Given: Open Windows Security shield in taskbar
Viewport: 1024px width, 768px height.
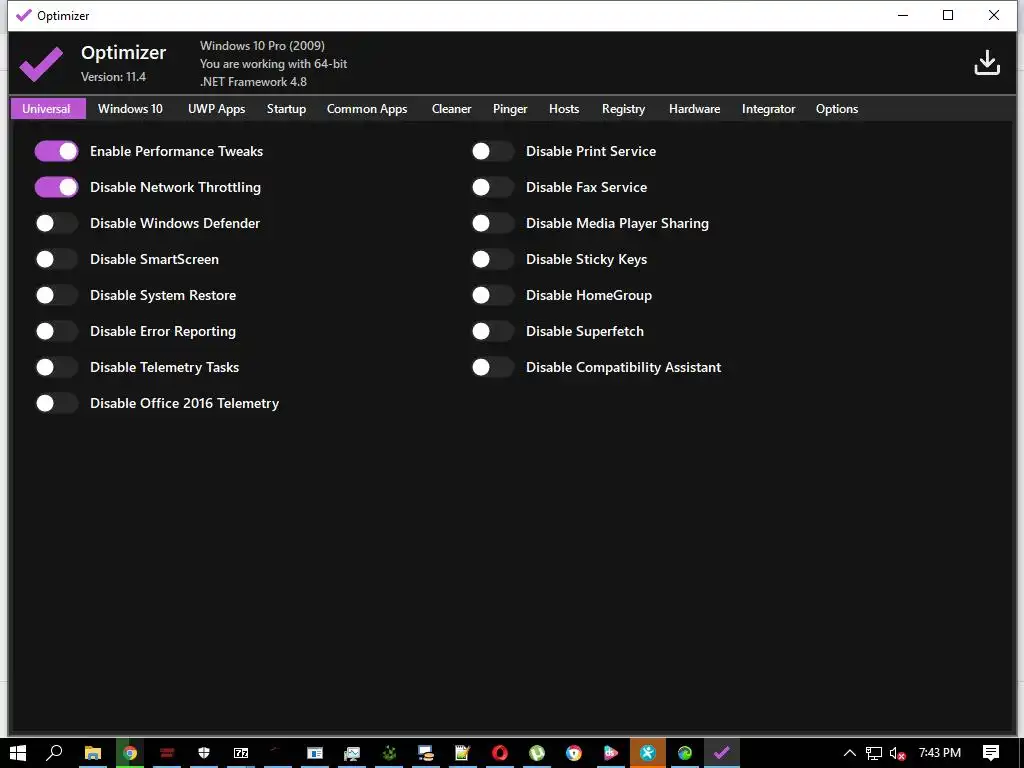Looking at the screenshot, I should coord(204,753).
